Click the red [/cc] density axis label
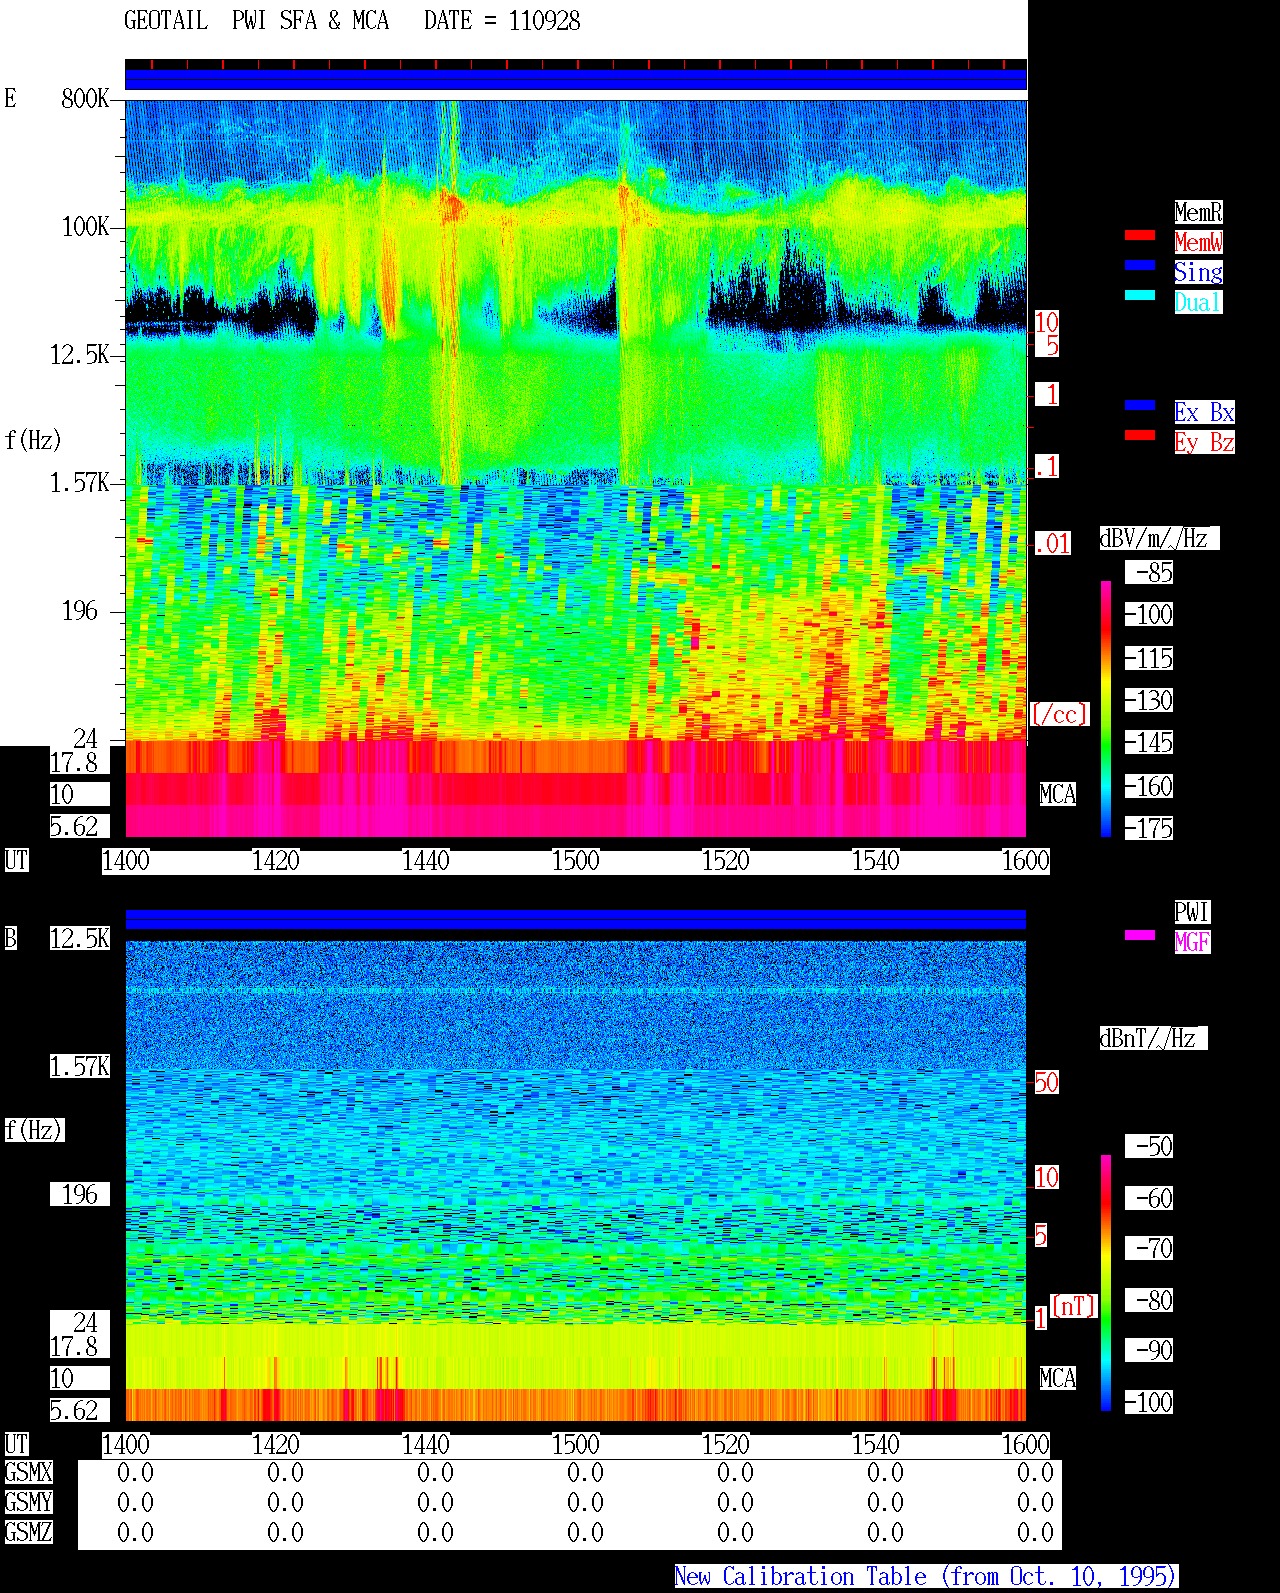The height and width of the screenshot is (1593, 1280). click(1059, 714)
